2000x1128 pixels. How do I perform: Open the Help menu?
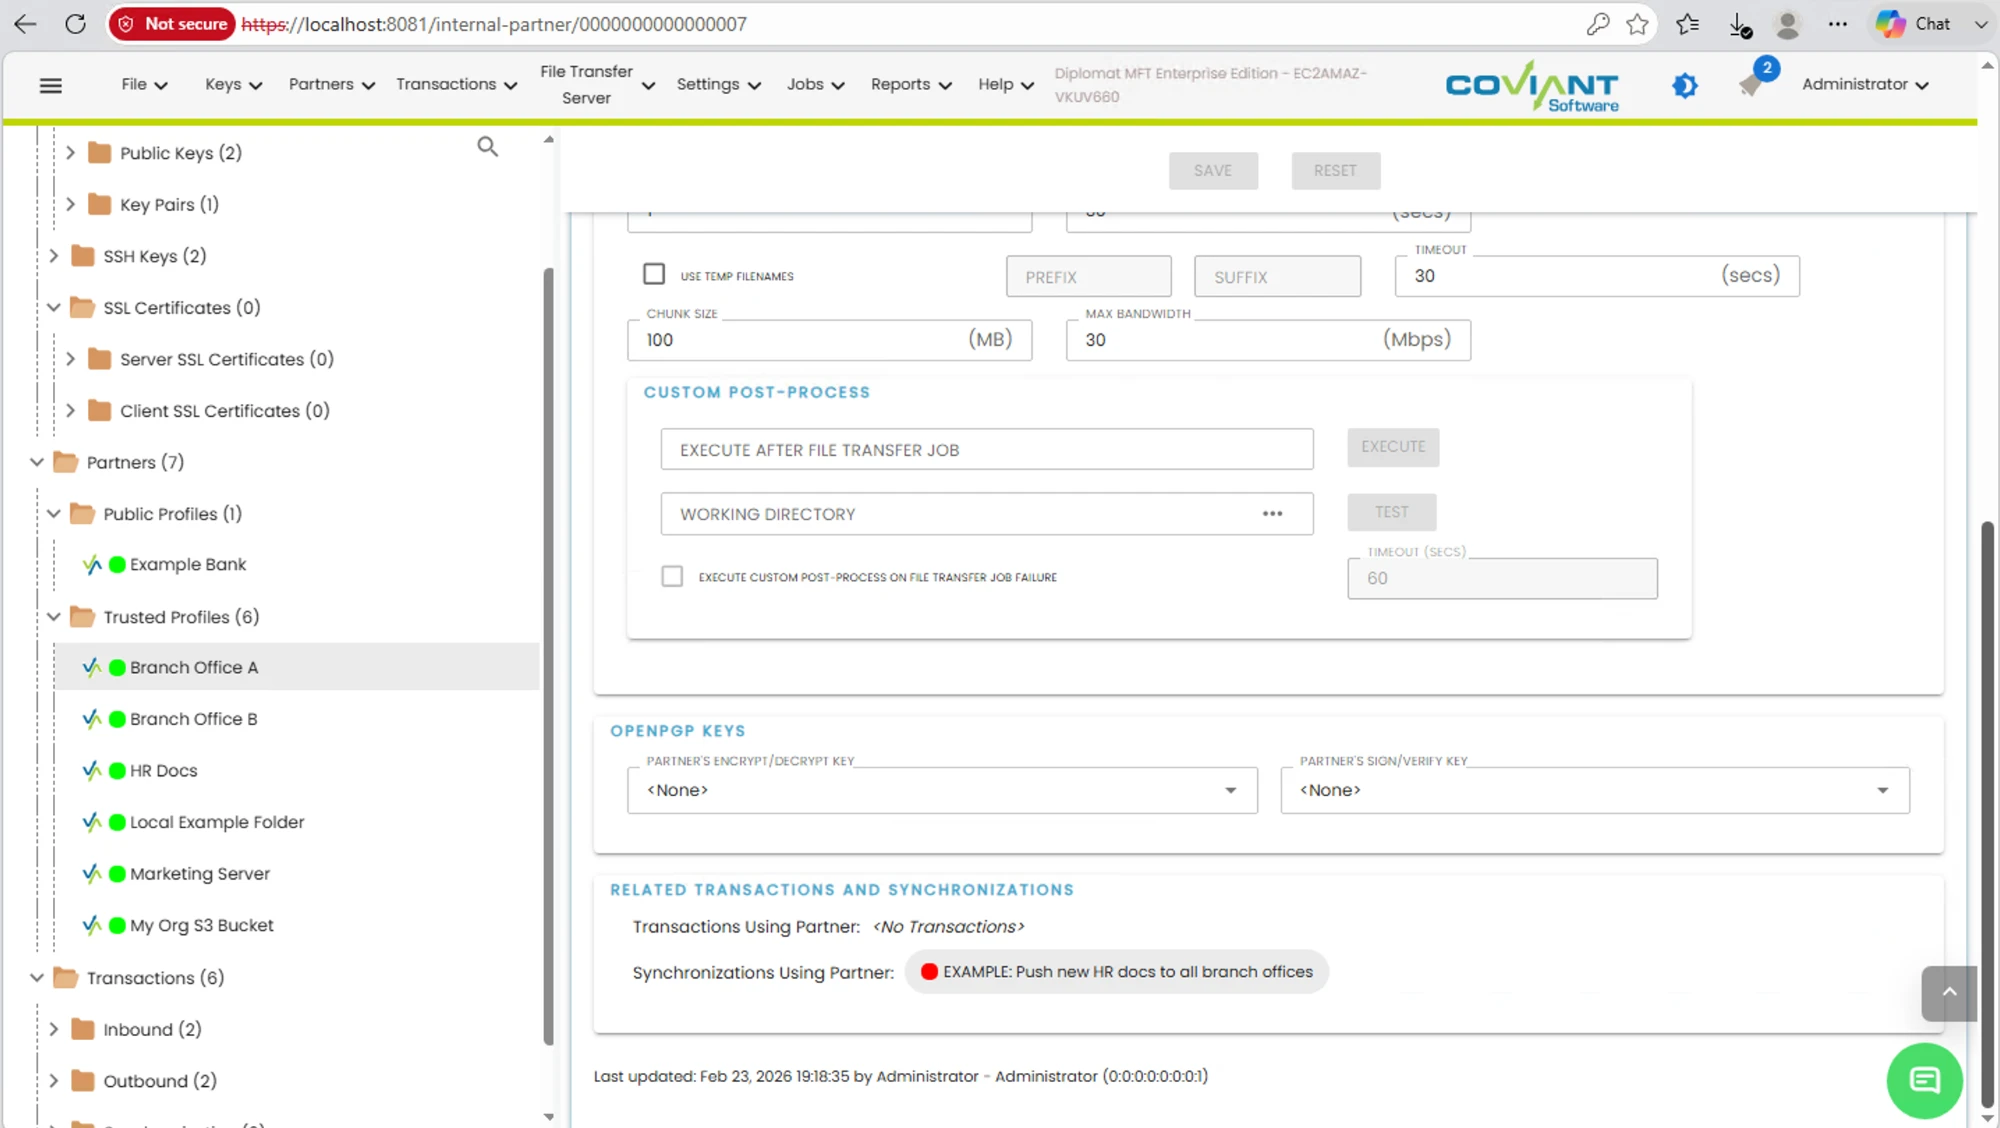click(x=1006, y=85)
